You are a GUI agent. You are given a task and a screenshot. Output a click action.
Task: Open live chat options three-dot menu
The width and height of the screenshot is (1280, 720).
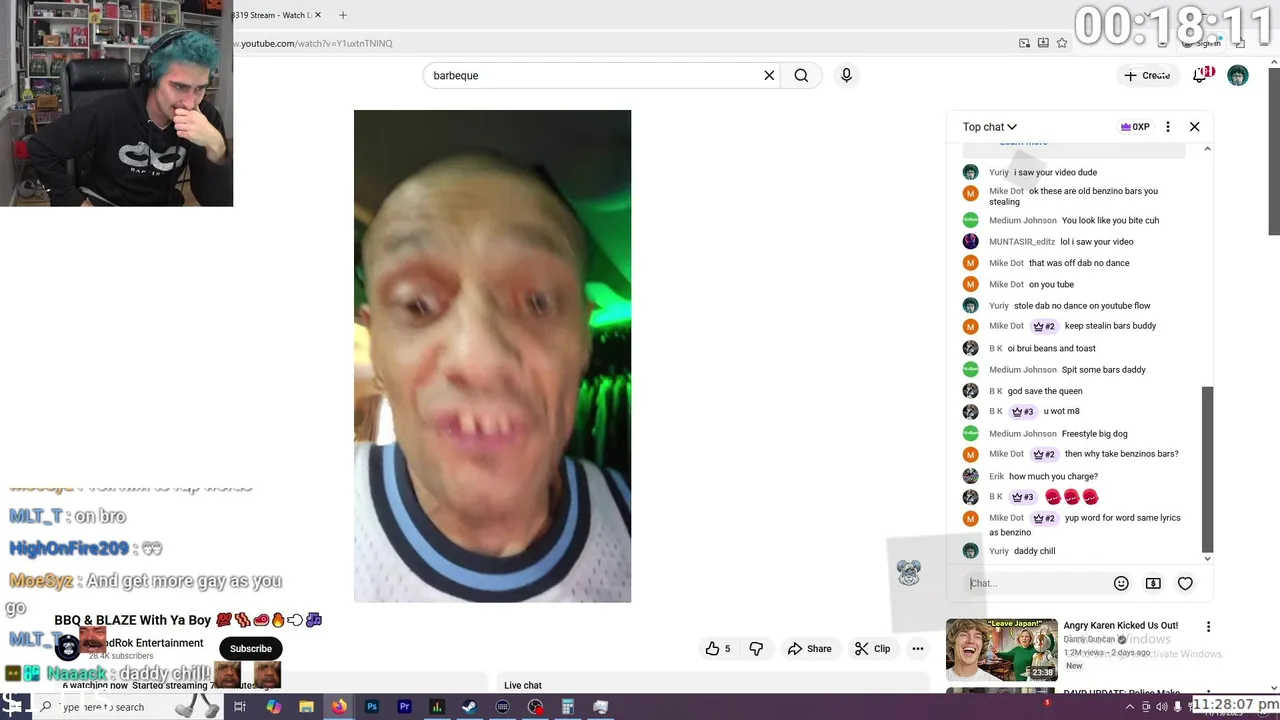coord(1167,127)
